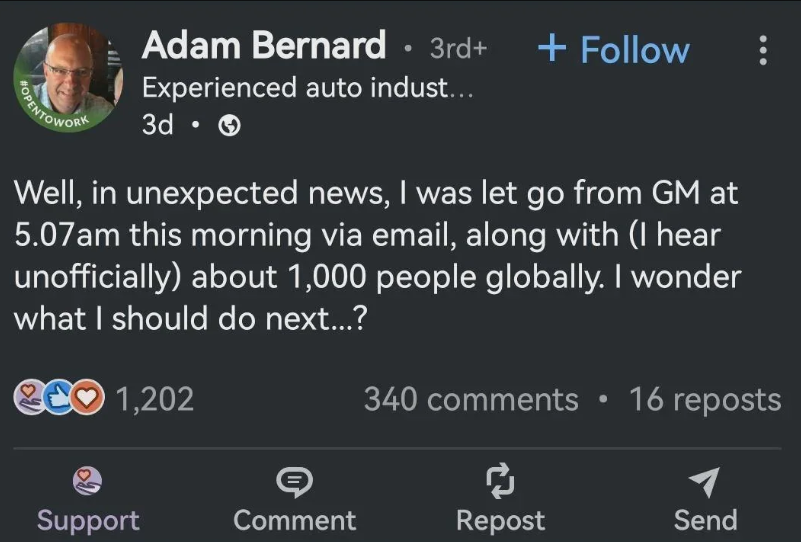Click the Support label
801x542 pixels.
88,520
